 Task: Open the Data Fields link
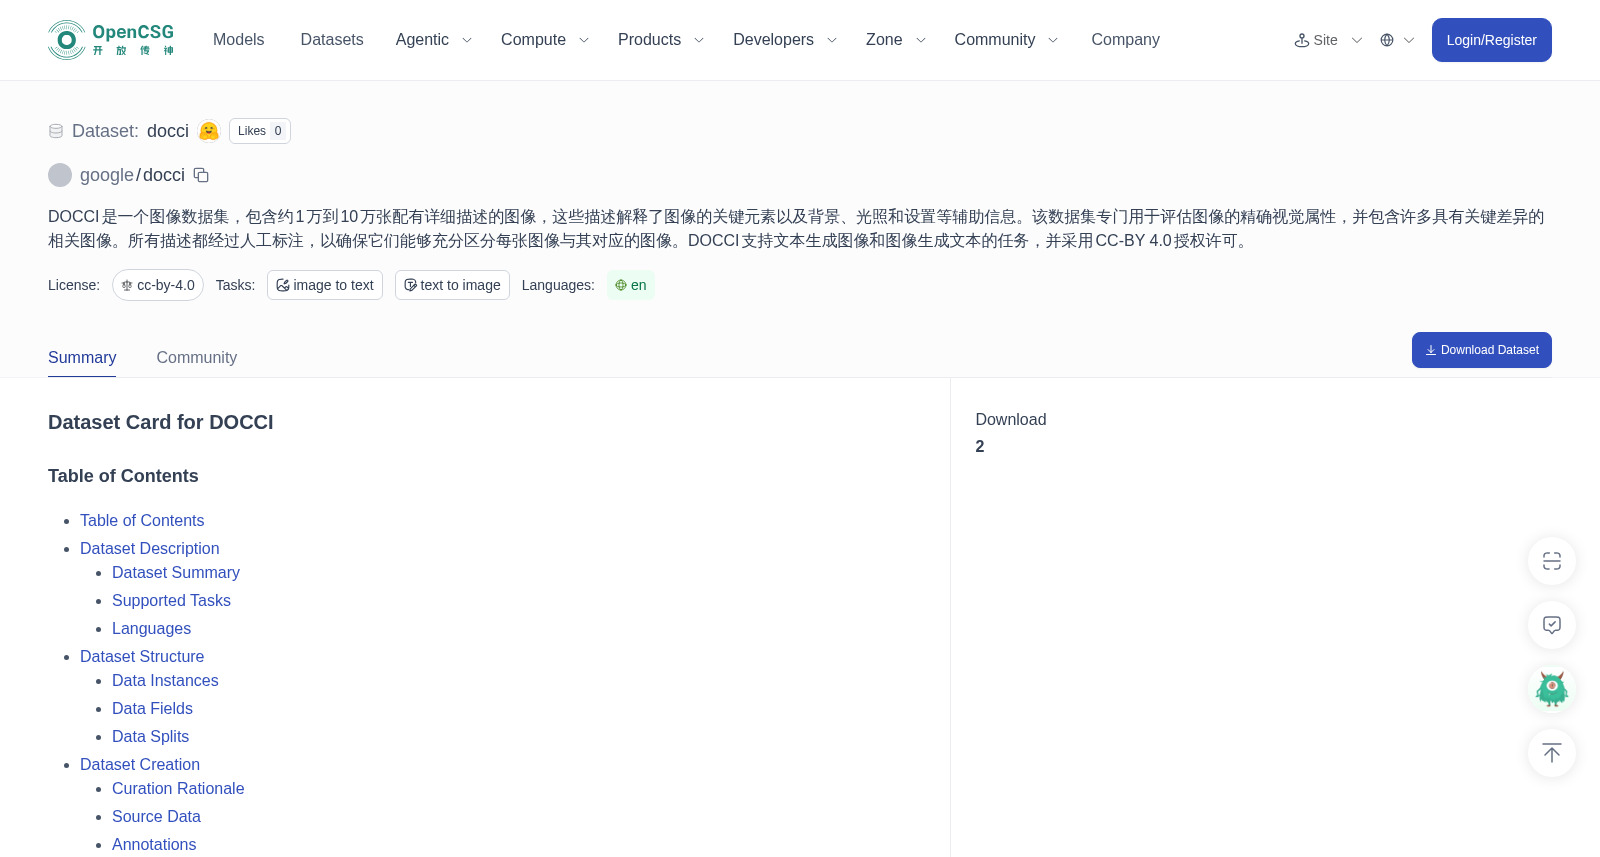pyautogui.click(x=152, y=708)
